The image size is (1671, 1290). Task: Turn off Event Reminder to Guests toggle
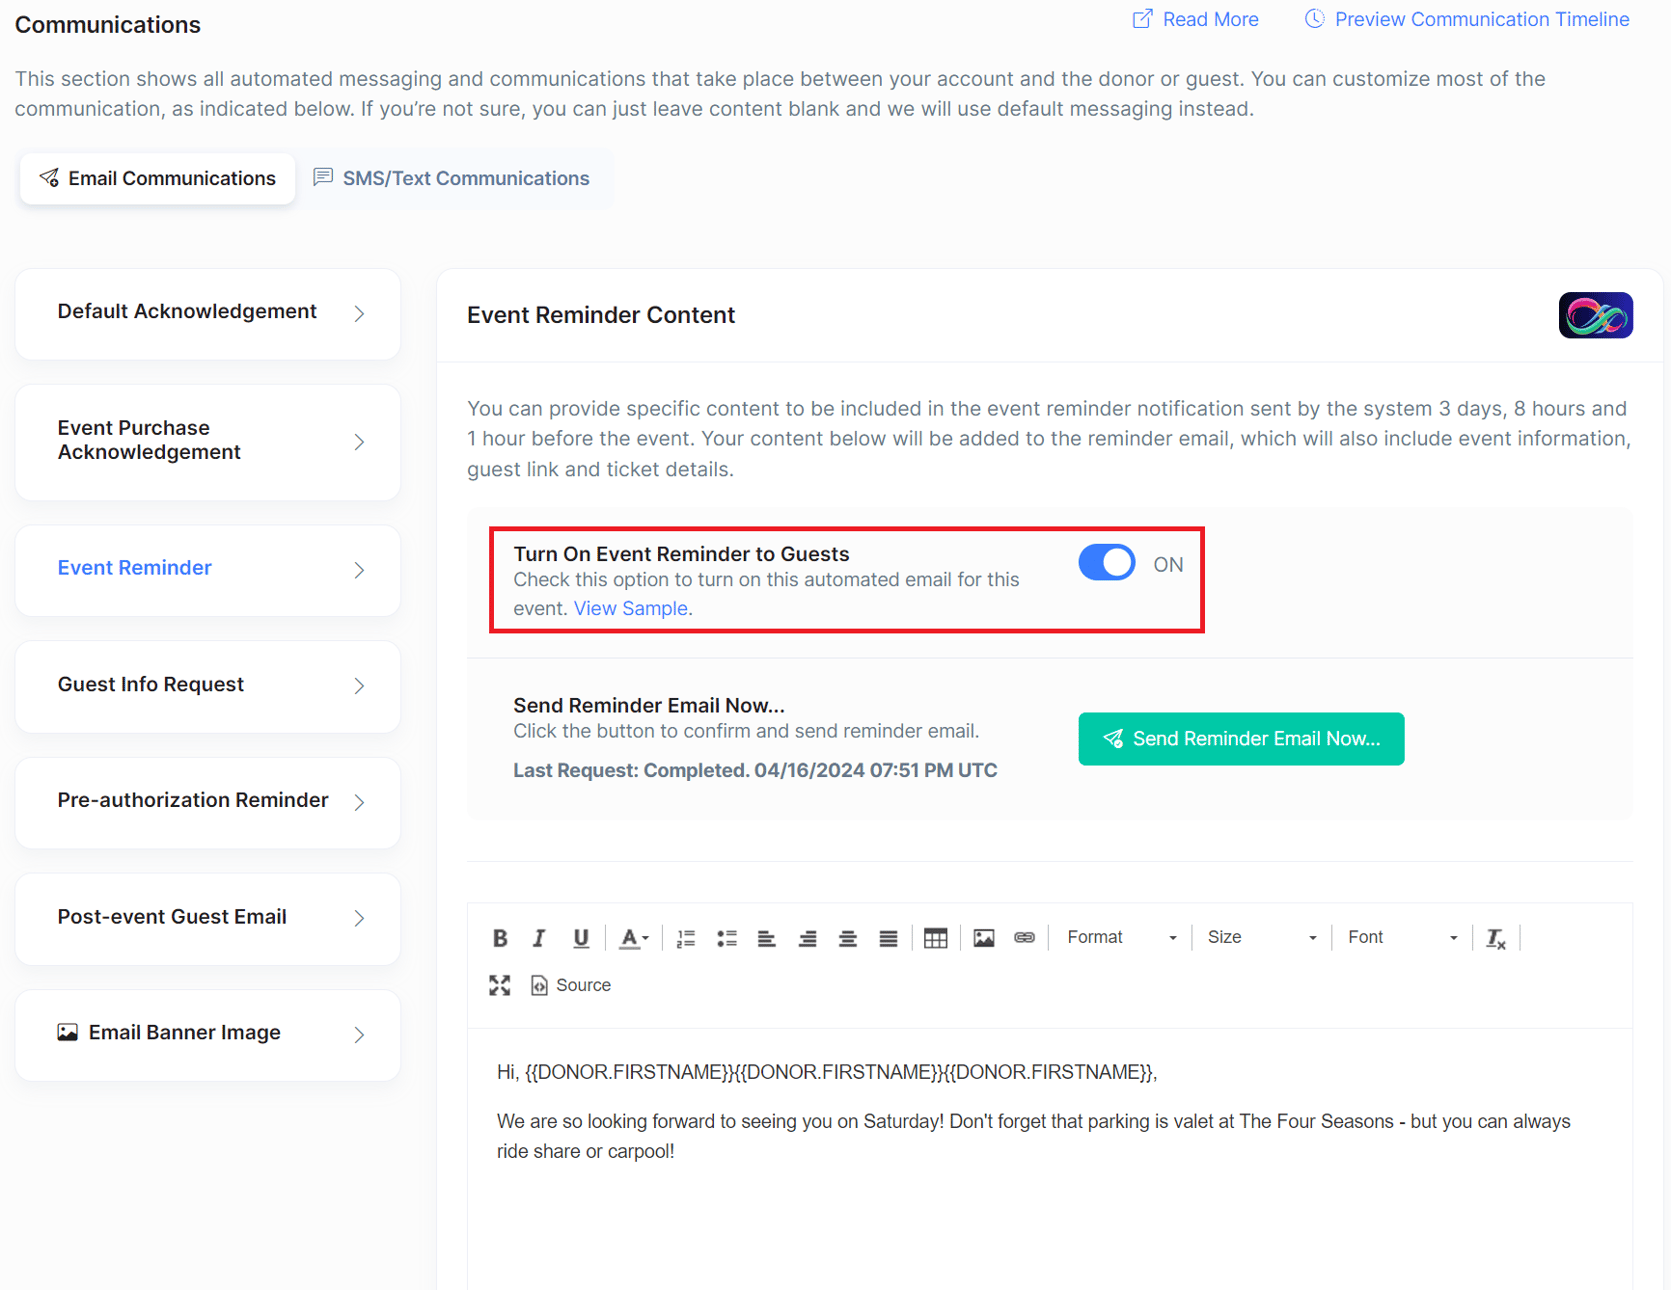coord(1106,563)
